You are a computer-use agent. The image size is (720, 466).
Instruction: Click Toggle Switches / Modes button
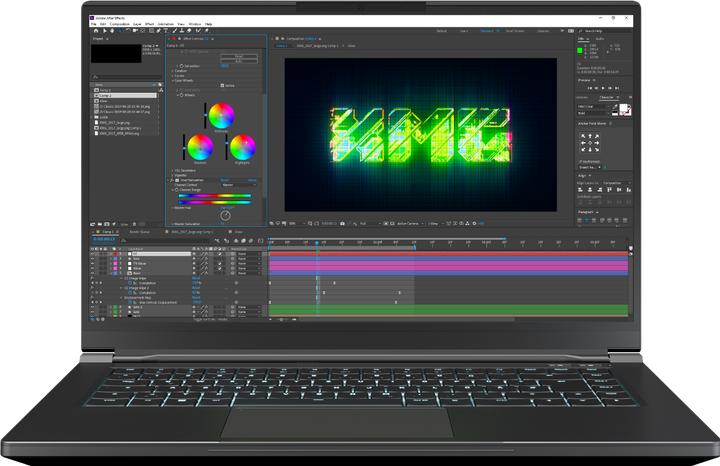click(210, 319)
